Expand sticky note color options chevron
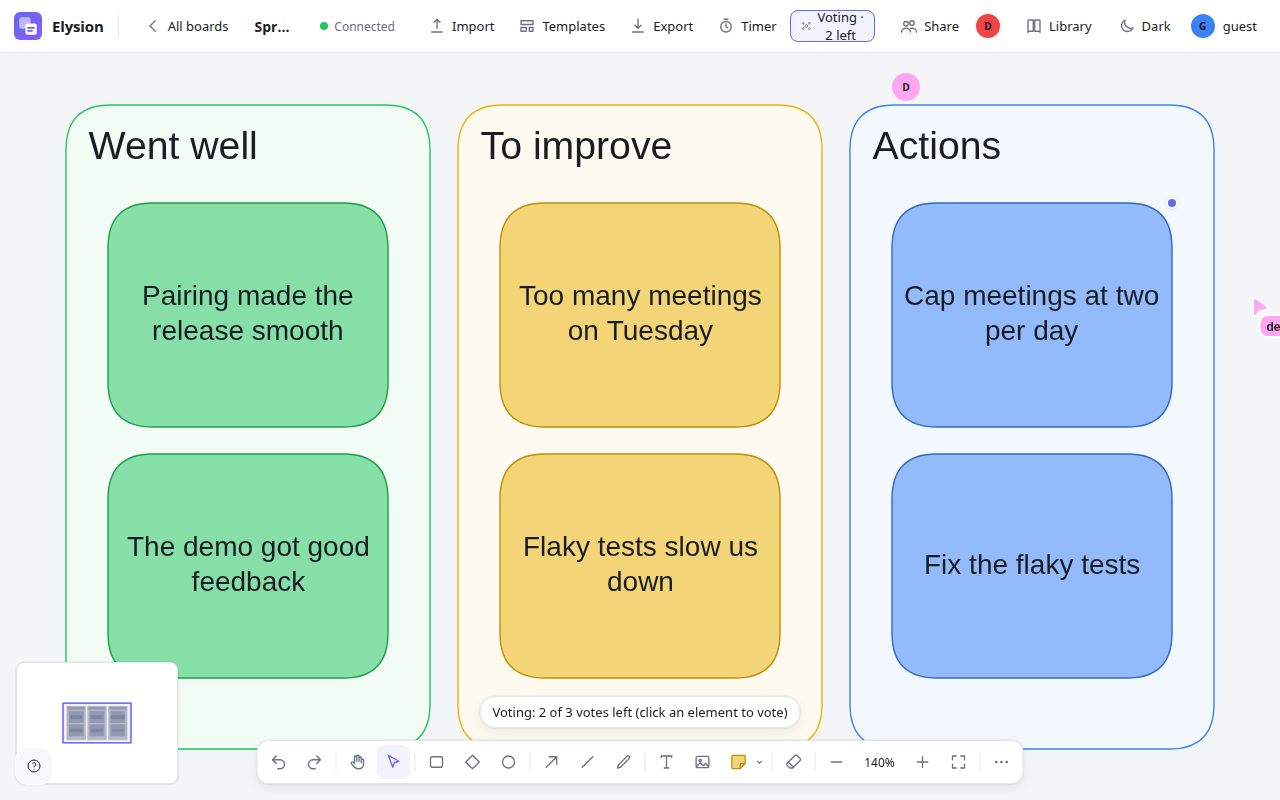Image resolution: width=1280 pixels, height=800 pixels. click(x=760, y=762)
